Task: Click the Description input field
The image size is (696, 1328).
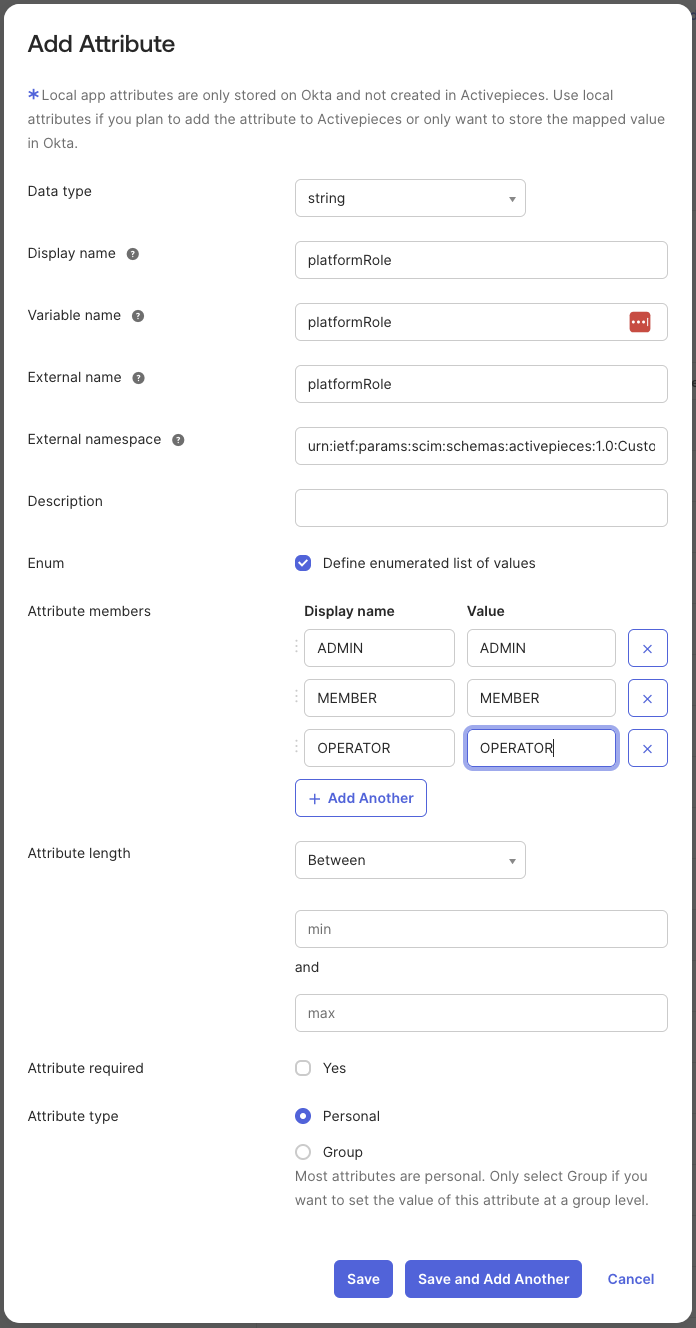Action: click(x=481, y=507)
